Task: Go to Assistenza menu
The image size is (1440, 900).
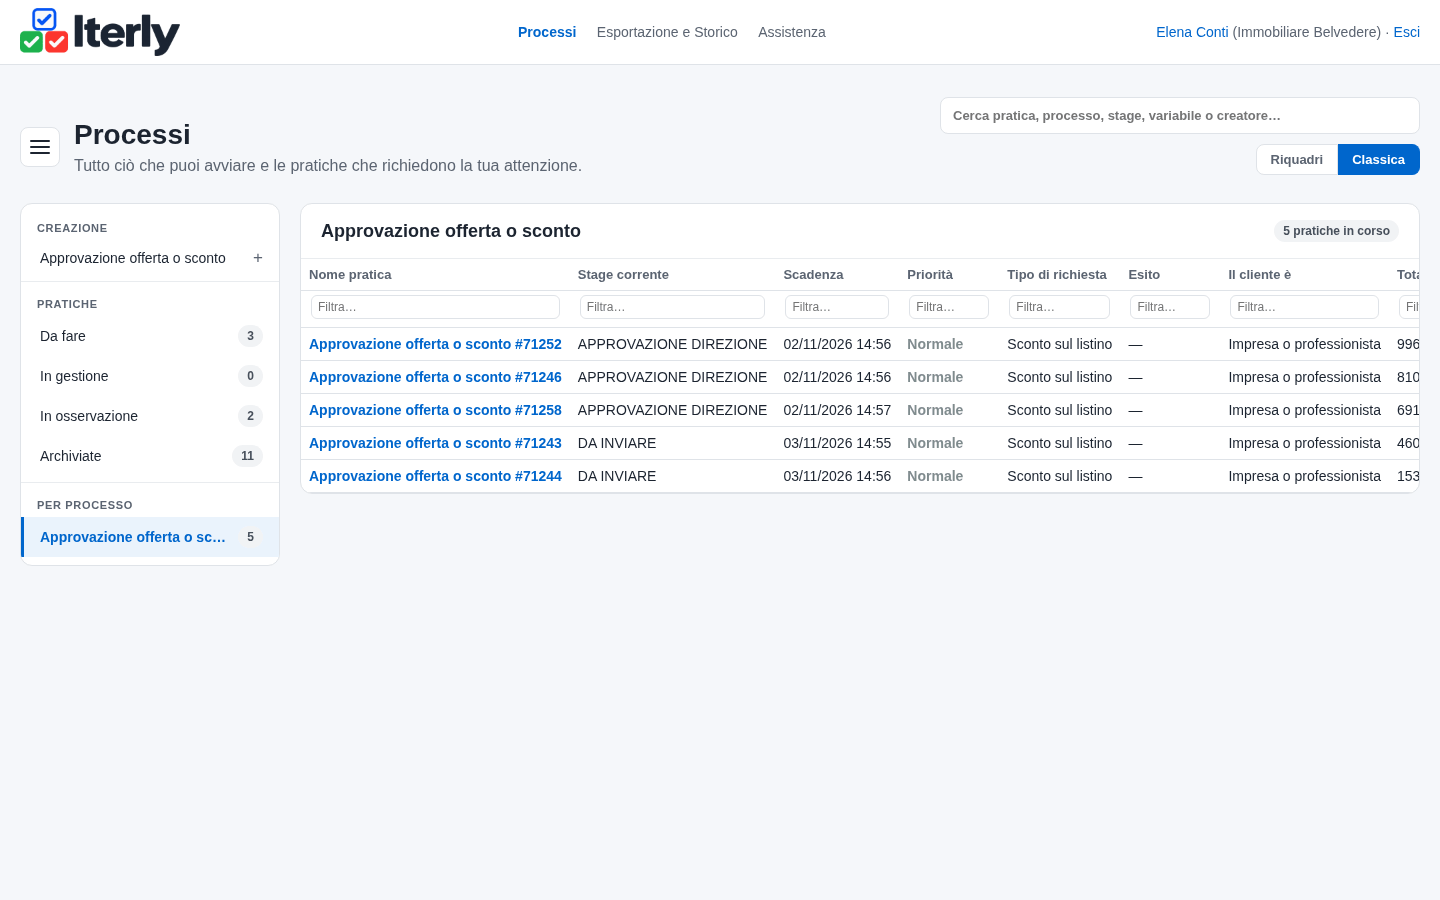Action: [792, 32]
